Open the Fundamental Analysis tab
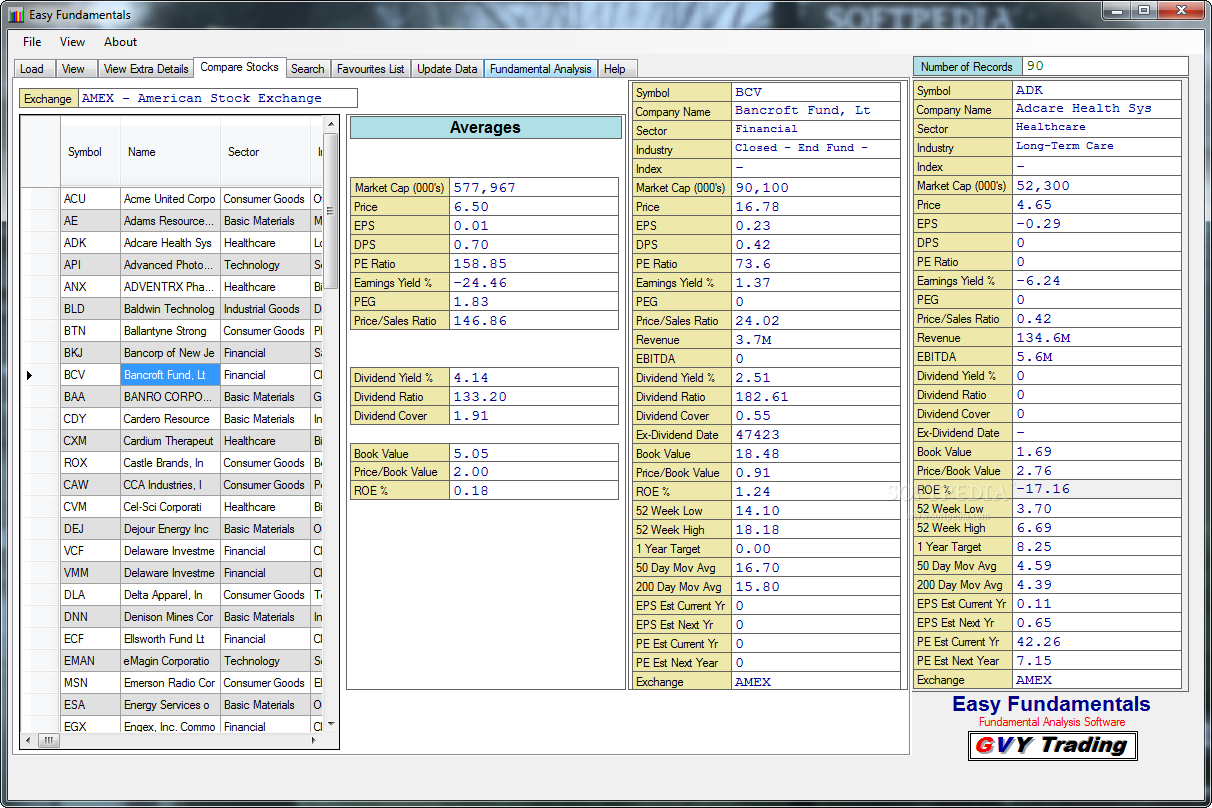Image resolution: width=1212 pixels, height=808 pixels. [541, 69]
